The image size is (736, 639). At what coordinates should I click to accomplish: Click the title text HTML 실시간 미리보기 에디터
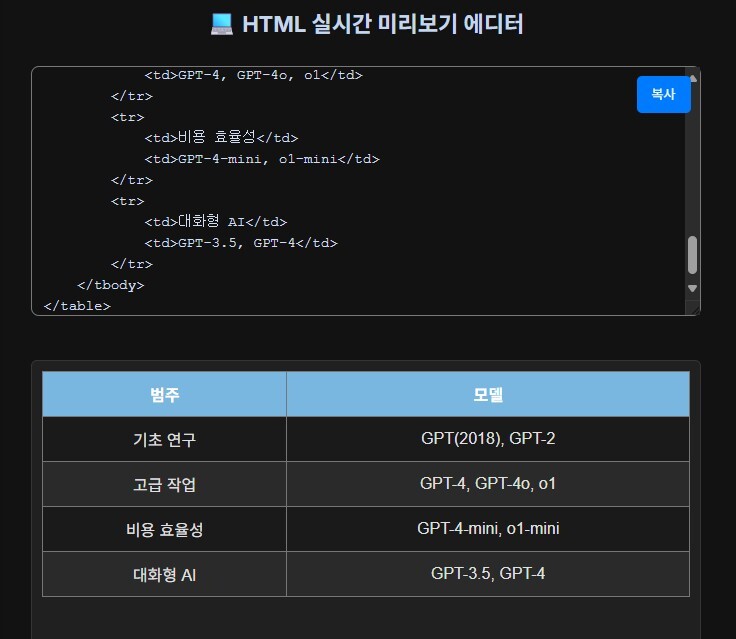[383, 24]
